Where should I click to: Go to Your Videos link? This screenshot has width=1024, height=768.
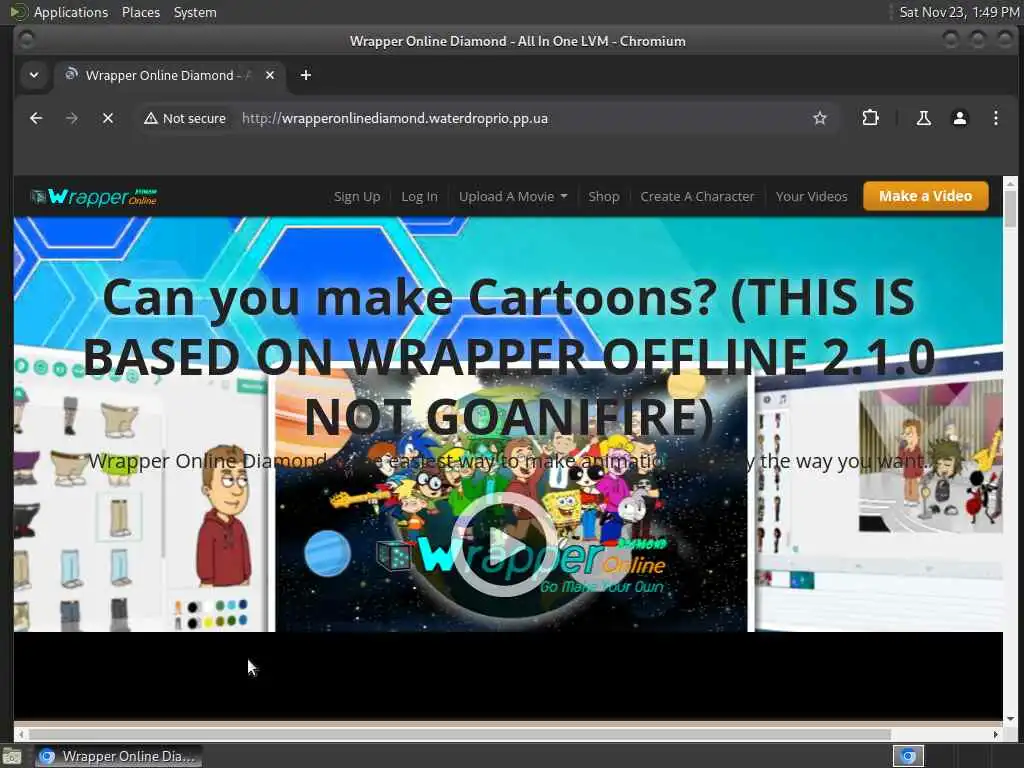[x=811, y=197]
